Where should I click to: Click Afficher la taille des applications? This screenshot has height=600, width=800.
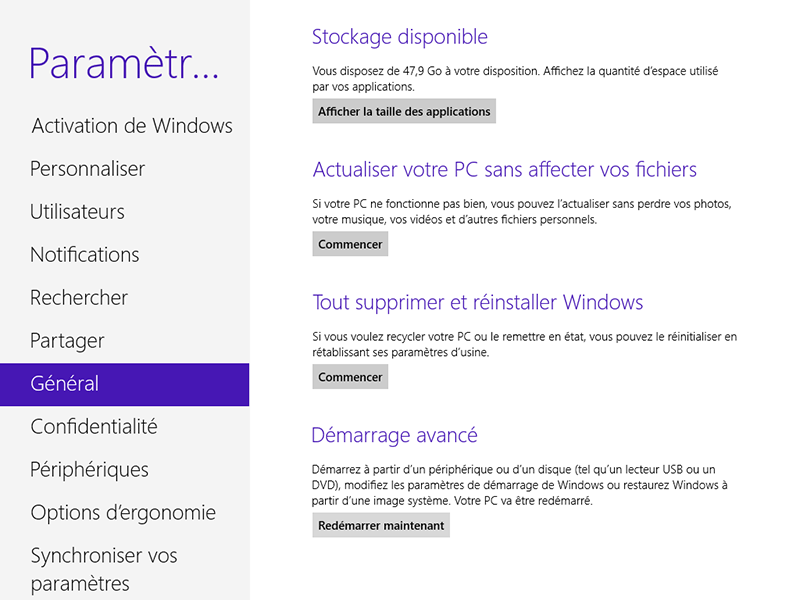click(x=404, y=111)
